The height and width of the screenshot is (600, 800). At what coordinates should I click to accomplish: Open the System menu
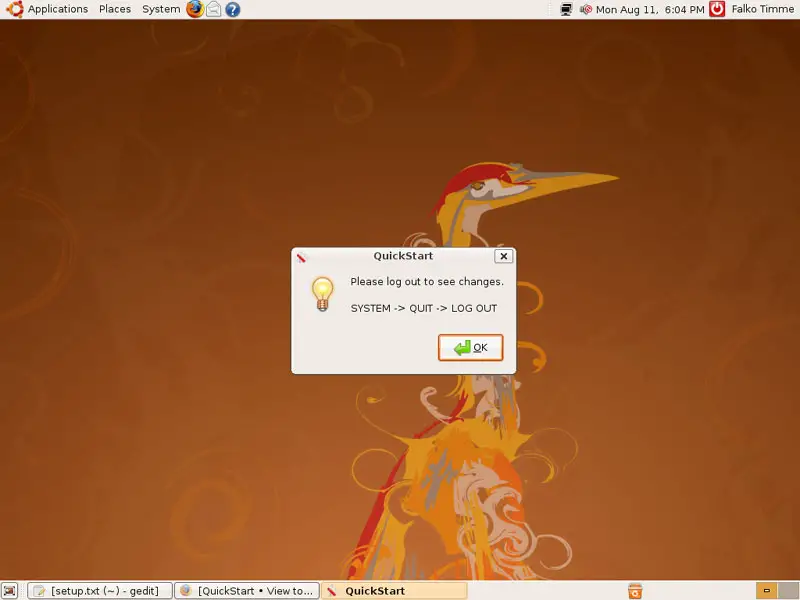pos(161,9)
